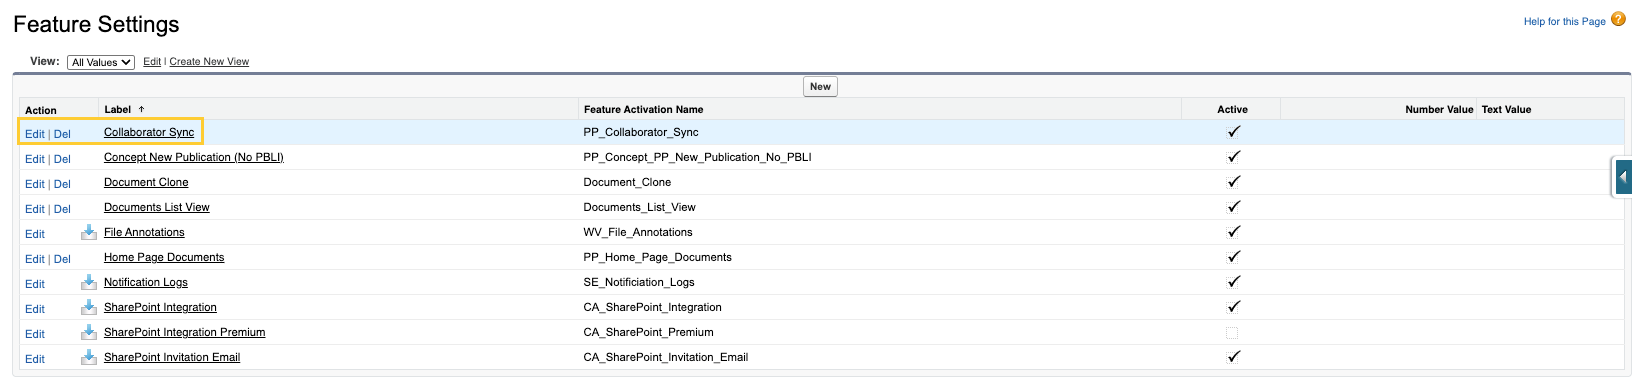Viewport: 1642px width, 377px height.
Task: Click Active checkmark for Documents List View
Action: tap(1233, 207)
